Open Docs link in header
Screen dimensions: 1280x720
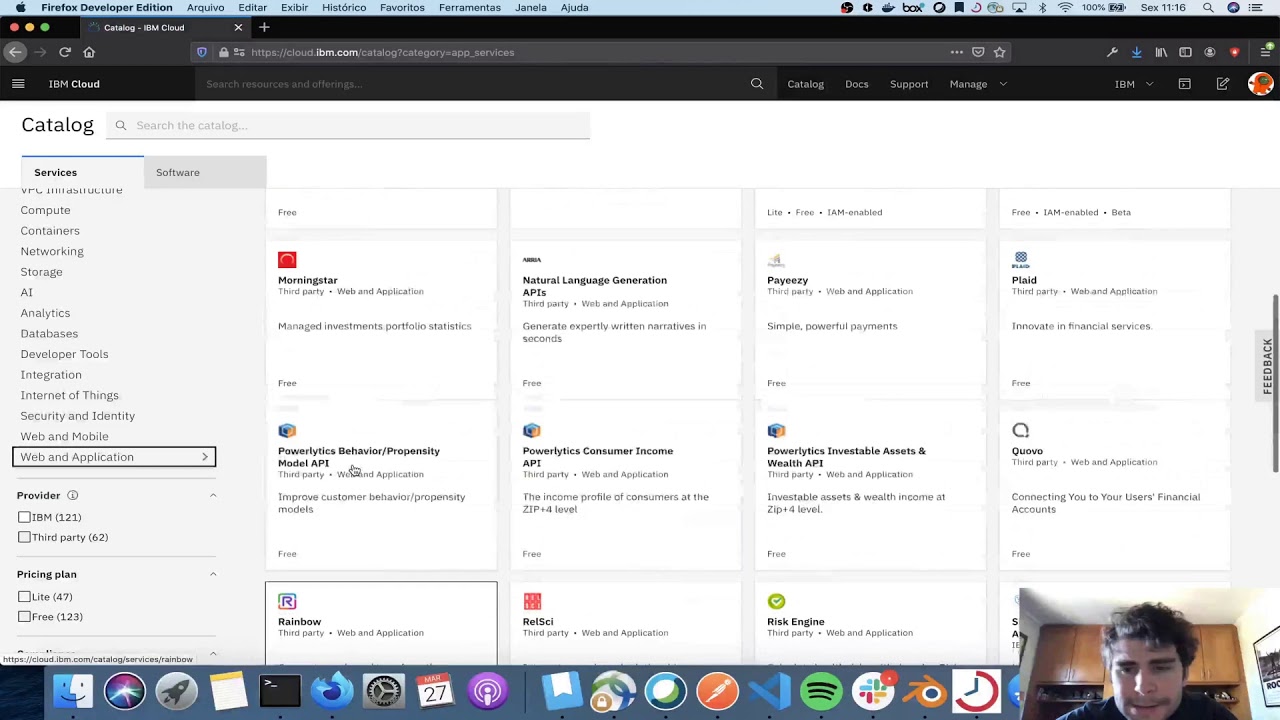(x=857, y=84)
